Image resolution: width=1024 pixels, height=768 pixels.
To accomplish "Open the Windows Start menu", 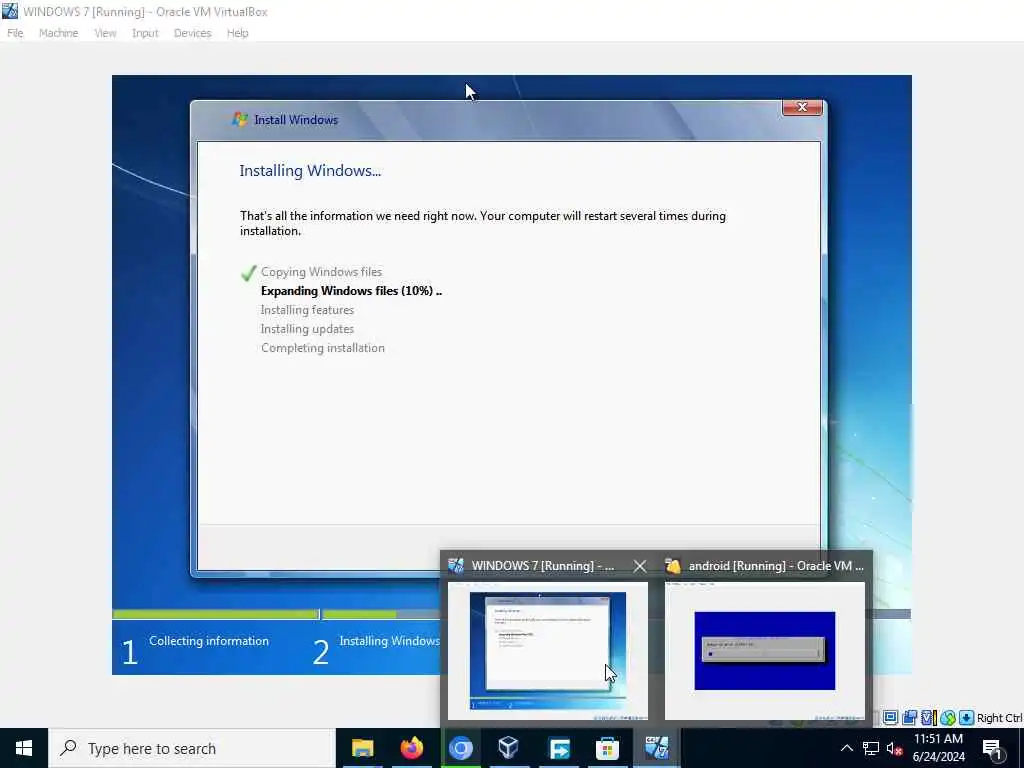I will [x=24, y=748].
